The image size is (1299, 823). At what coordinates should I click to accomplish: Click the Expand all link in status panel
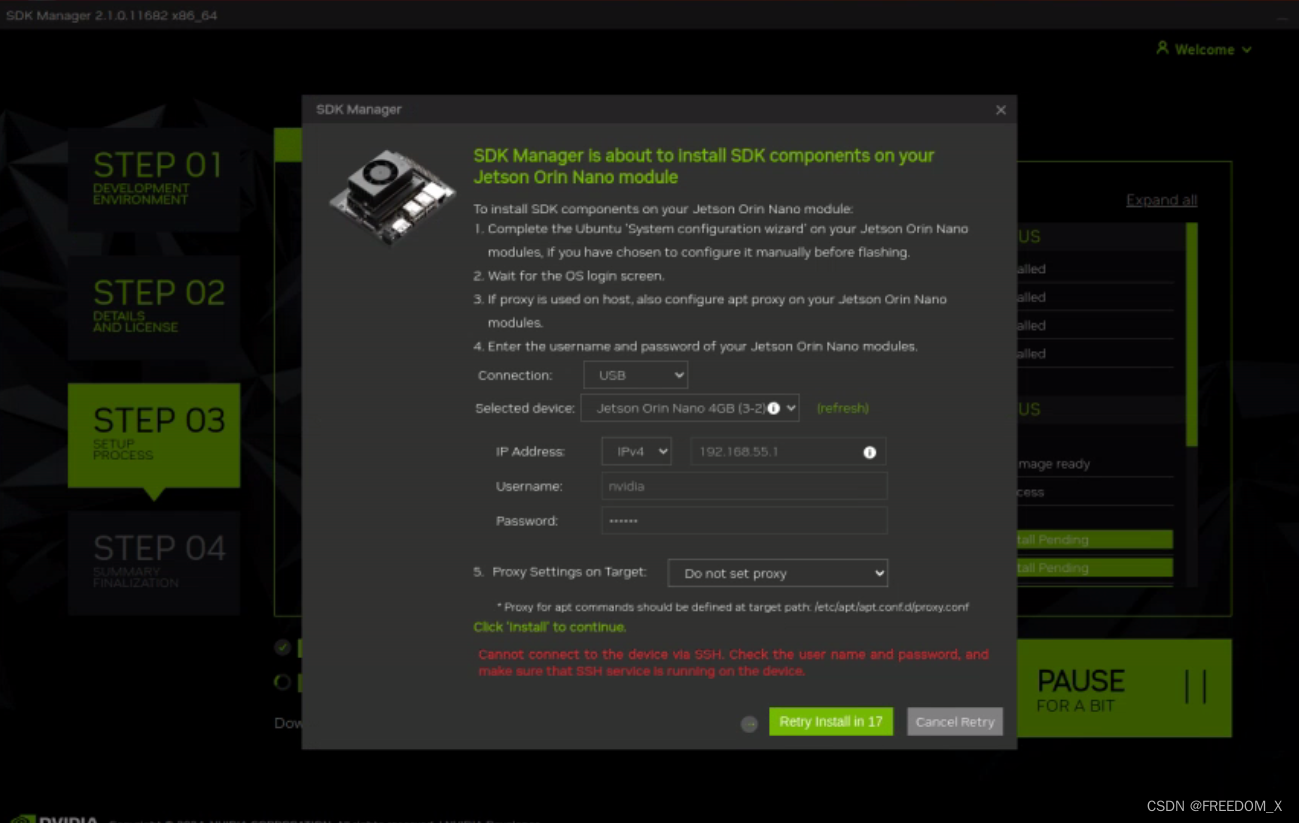coord(1161,200)
